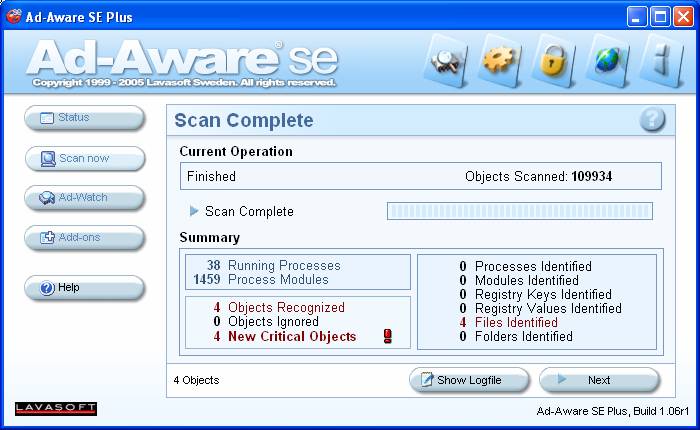Close the Ad-Aware SE Plus window

(683, 17)
